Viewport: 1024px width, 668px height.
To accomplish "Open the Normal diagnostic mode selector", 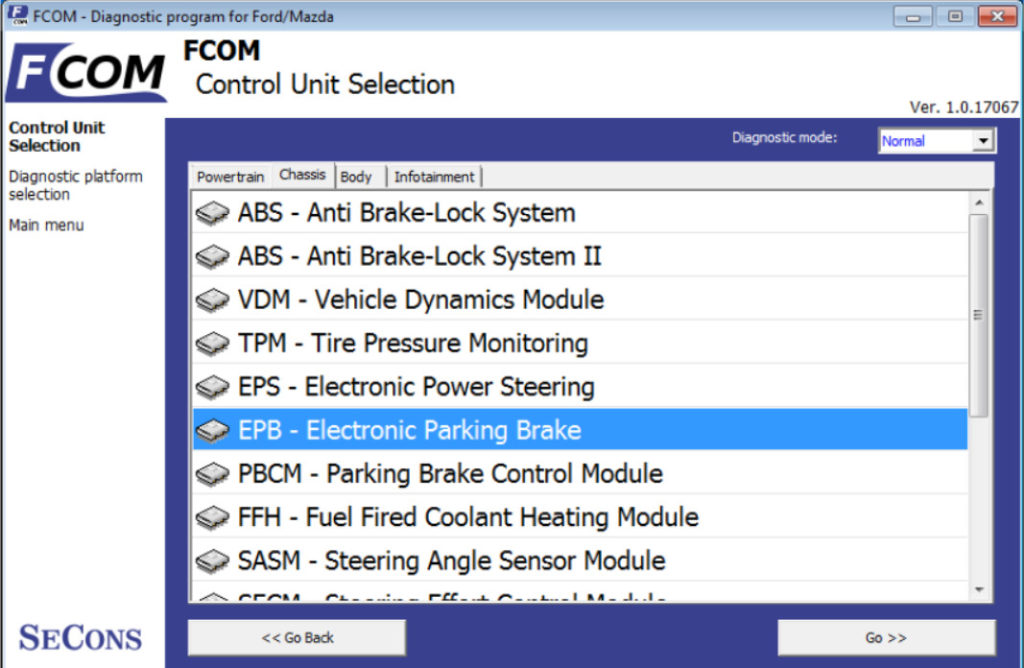I will [930, 140].
